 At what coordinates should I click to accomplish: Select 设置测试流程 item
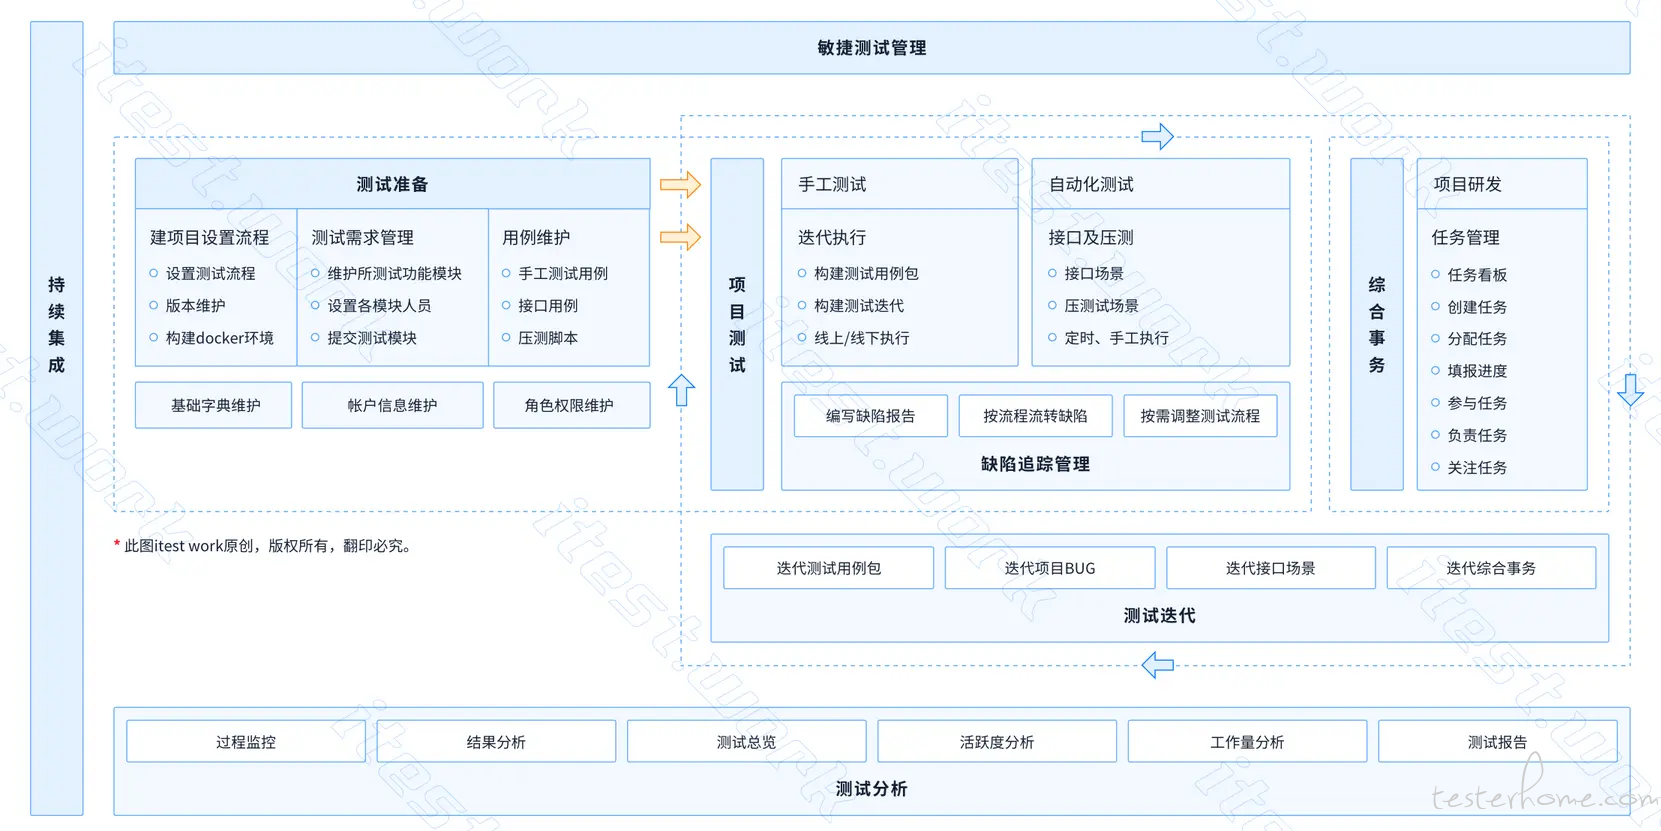(210, 273)
